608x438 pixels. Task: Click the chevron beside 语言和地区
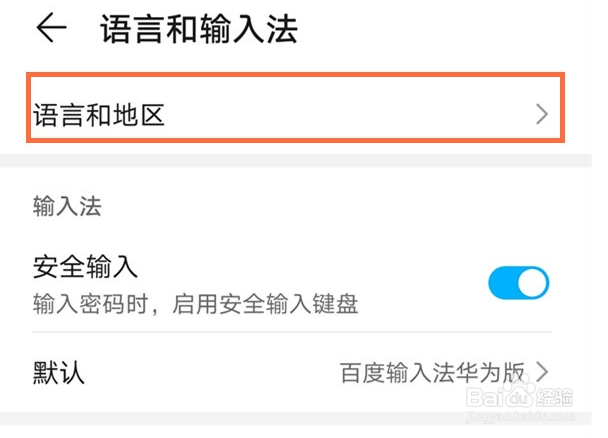[x=541, y=115]
